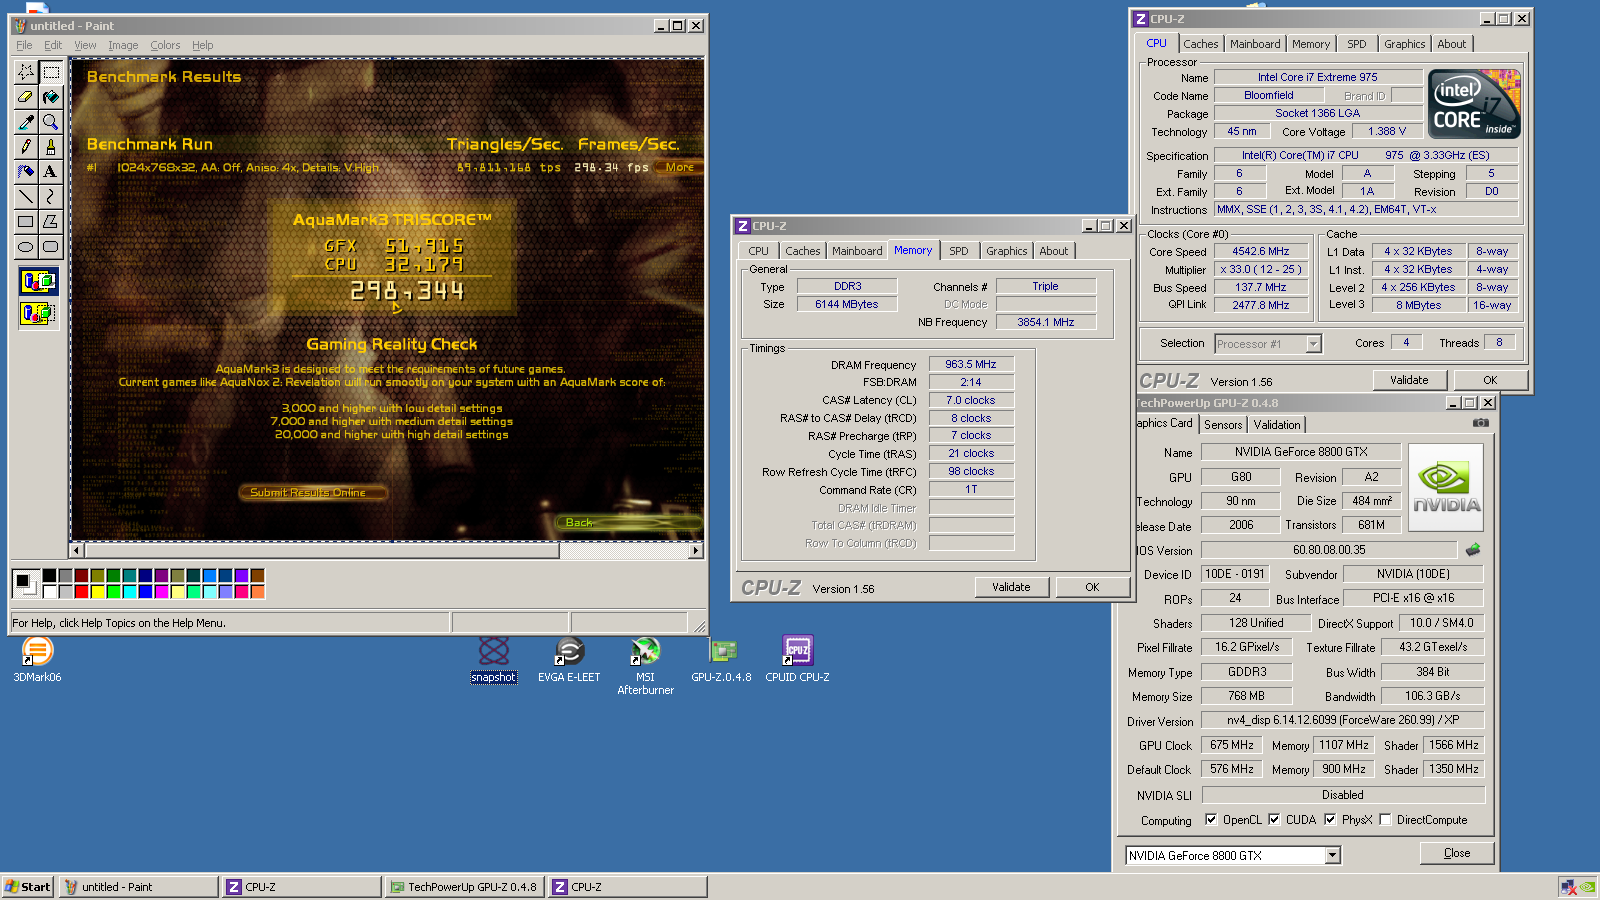Open the GPU-Z.0.4.8 desktop icon
Viewport: 1600px width, 900px height.
[x=722, y=660]
